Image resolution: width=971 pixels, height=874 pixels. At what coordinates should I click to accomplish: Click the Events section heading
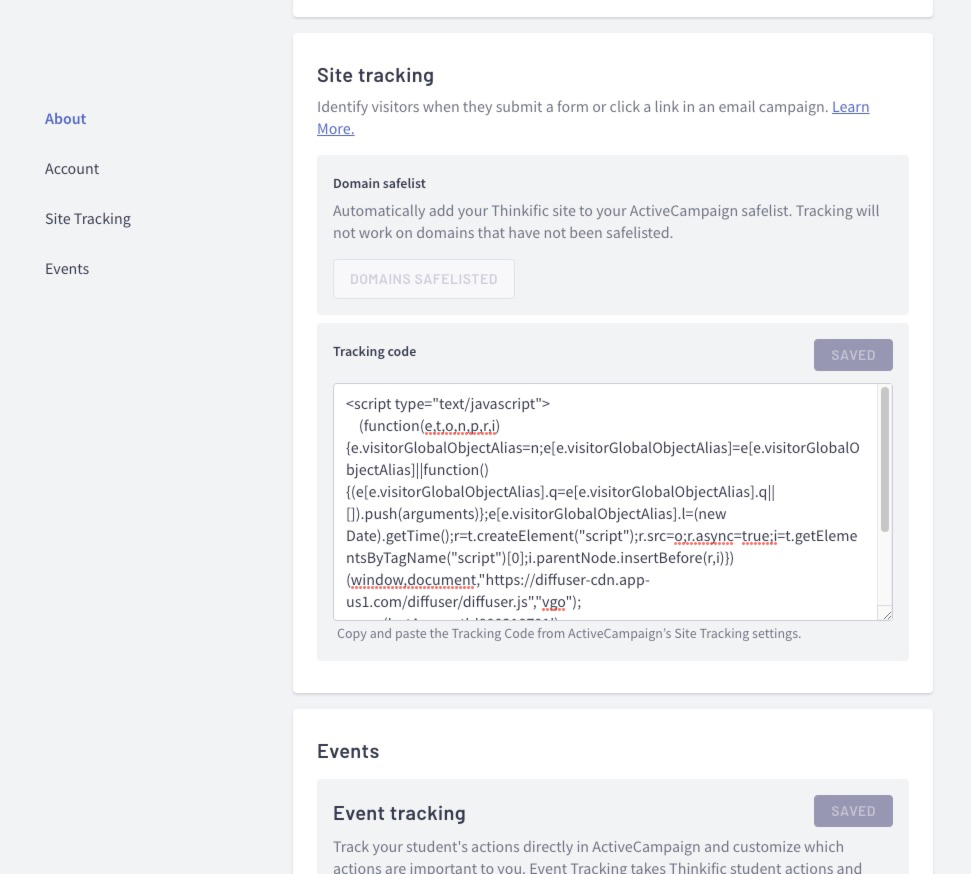point(348,751)
